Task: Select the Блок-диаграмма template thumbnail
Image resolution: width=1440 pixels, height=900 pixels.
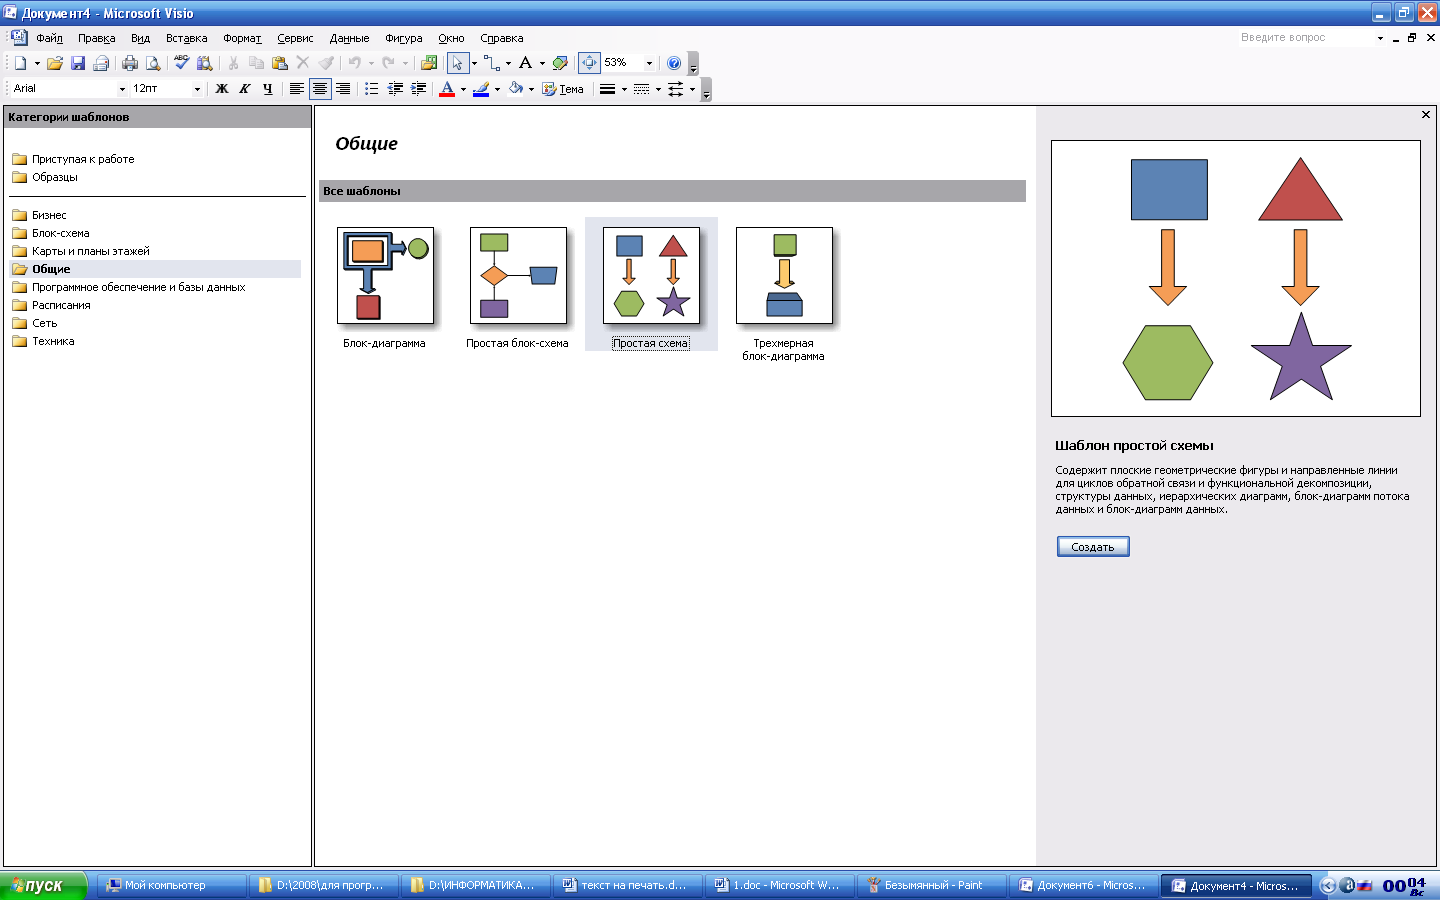Action: [385, 276]
